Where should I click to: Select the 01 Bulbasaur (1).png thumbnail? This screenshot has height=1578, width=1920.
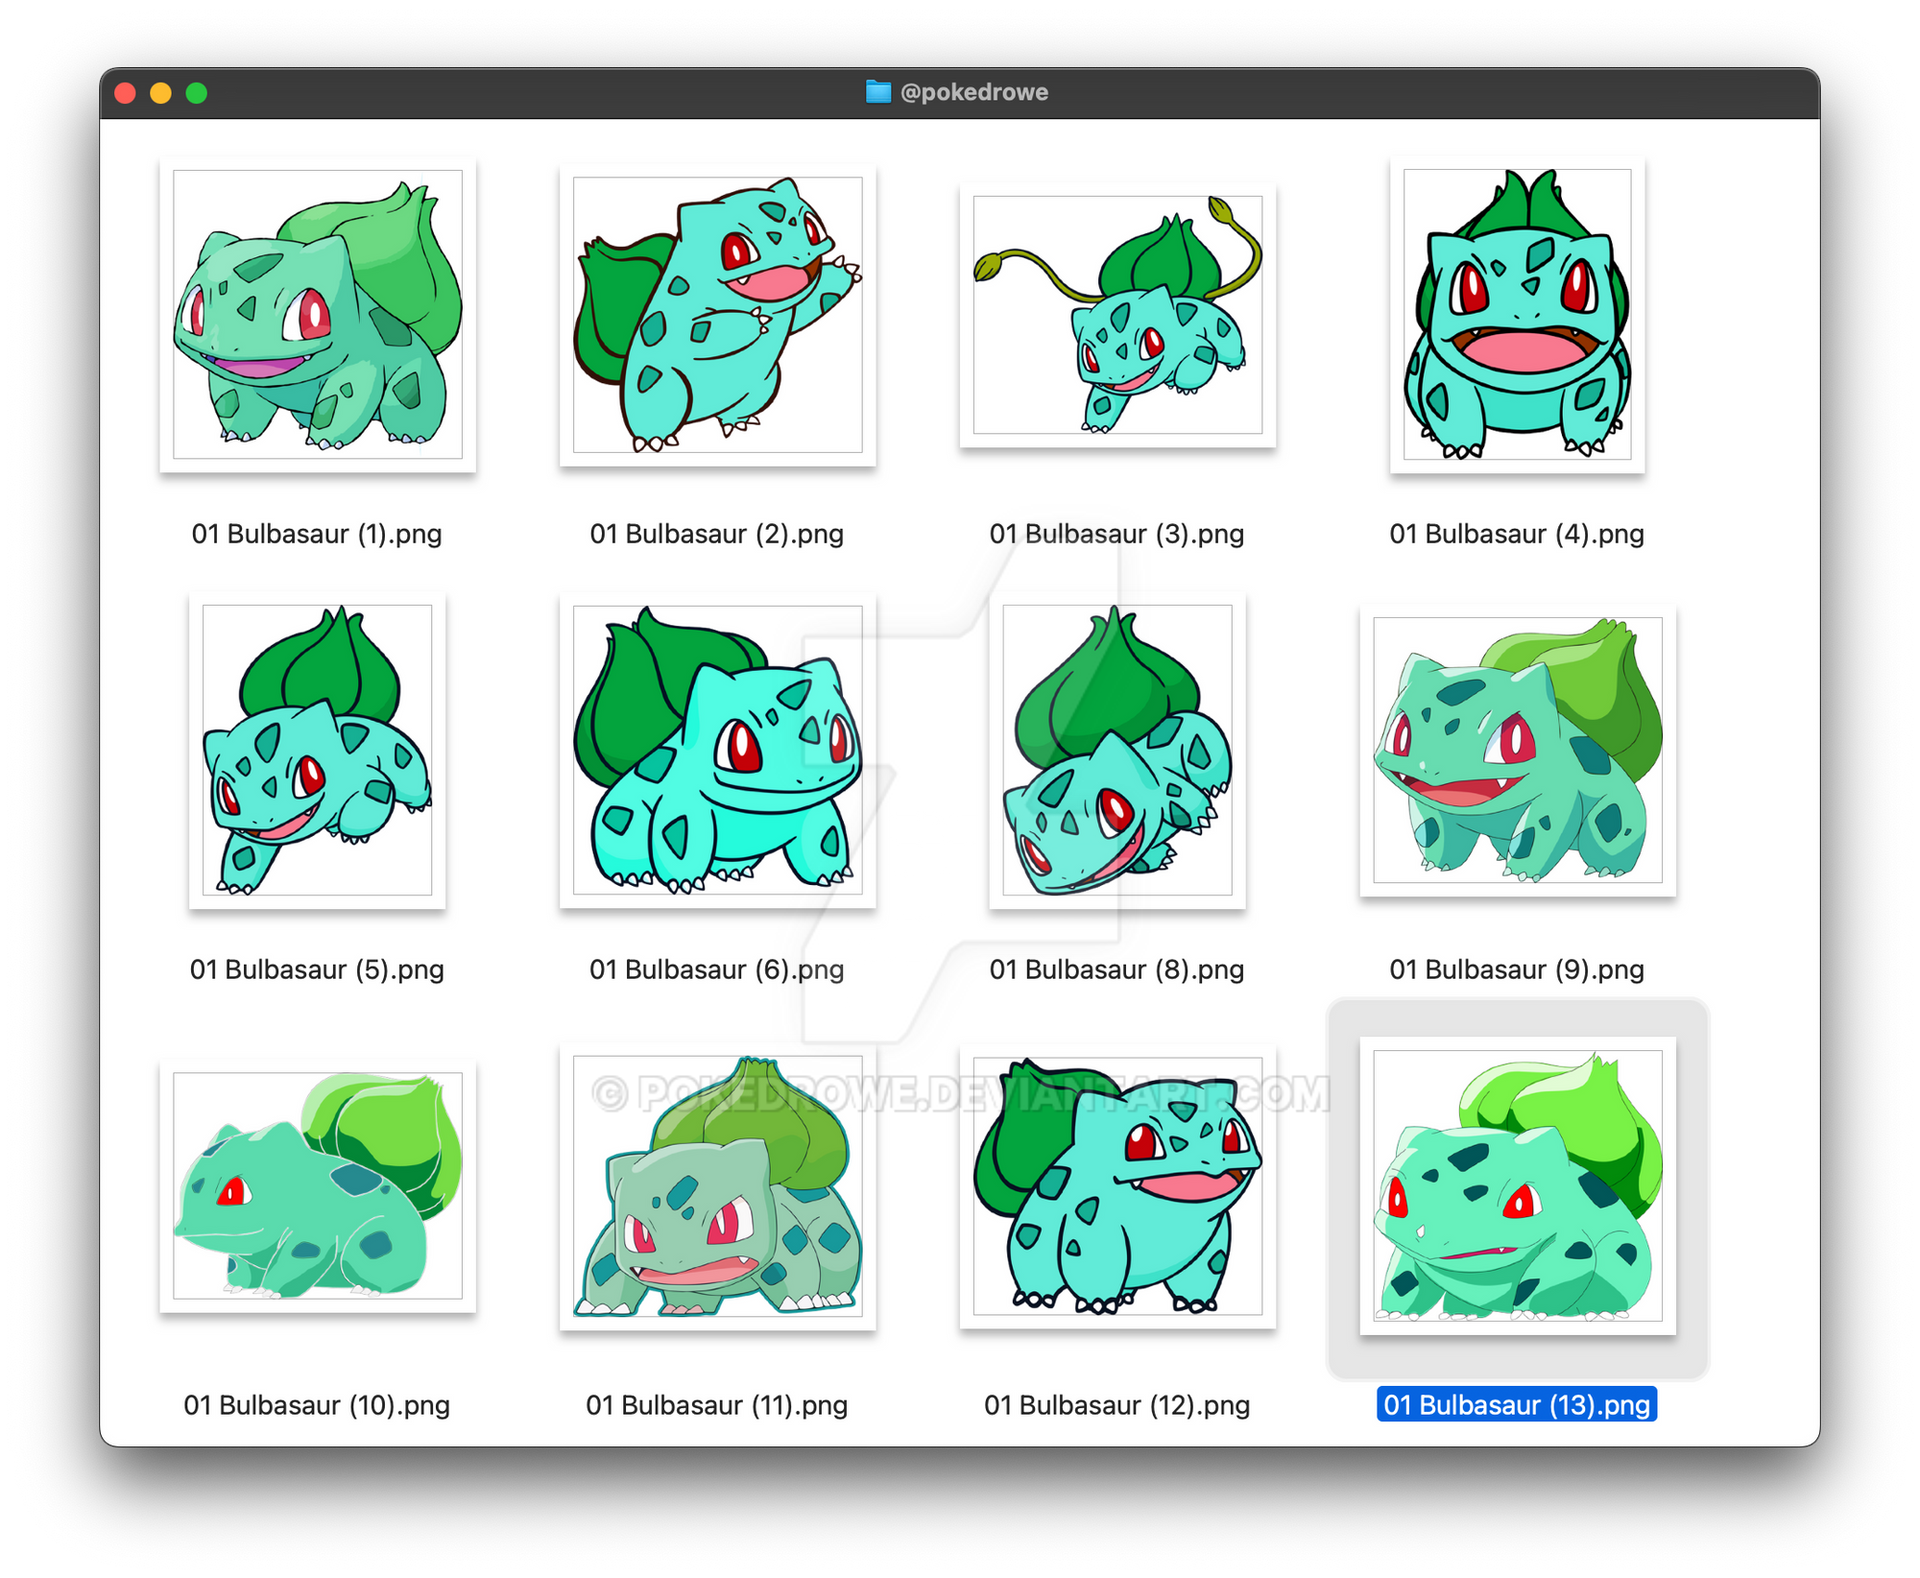point(317,314)
